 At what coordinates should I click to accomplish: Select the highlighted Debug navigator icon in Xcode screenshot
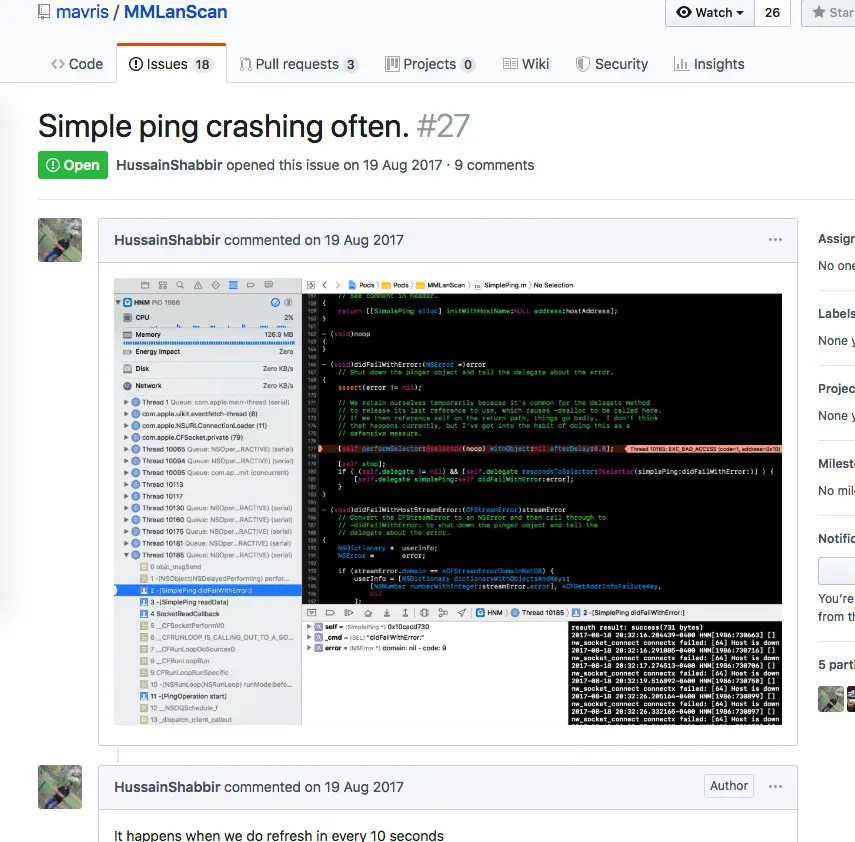pos(233,285)
